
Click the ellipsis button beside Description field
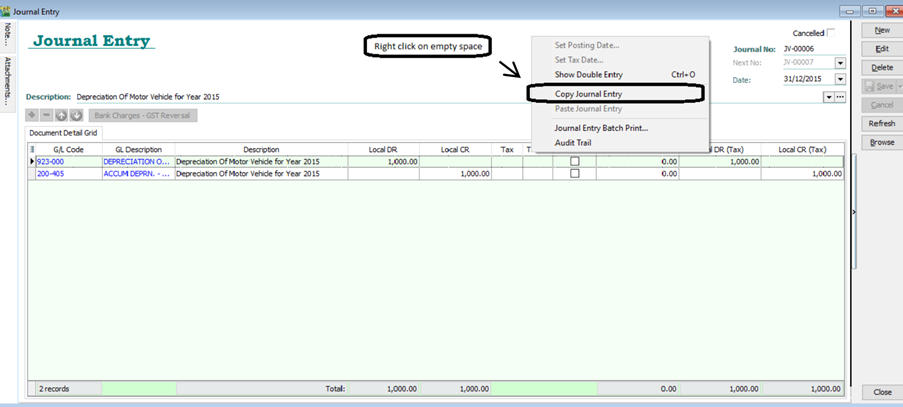coord(841,97)
